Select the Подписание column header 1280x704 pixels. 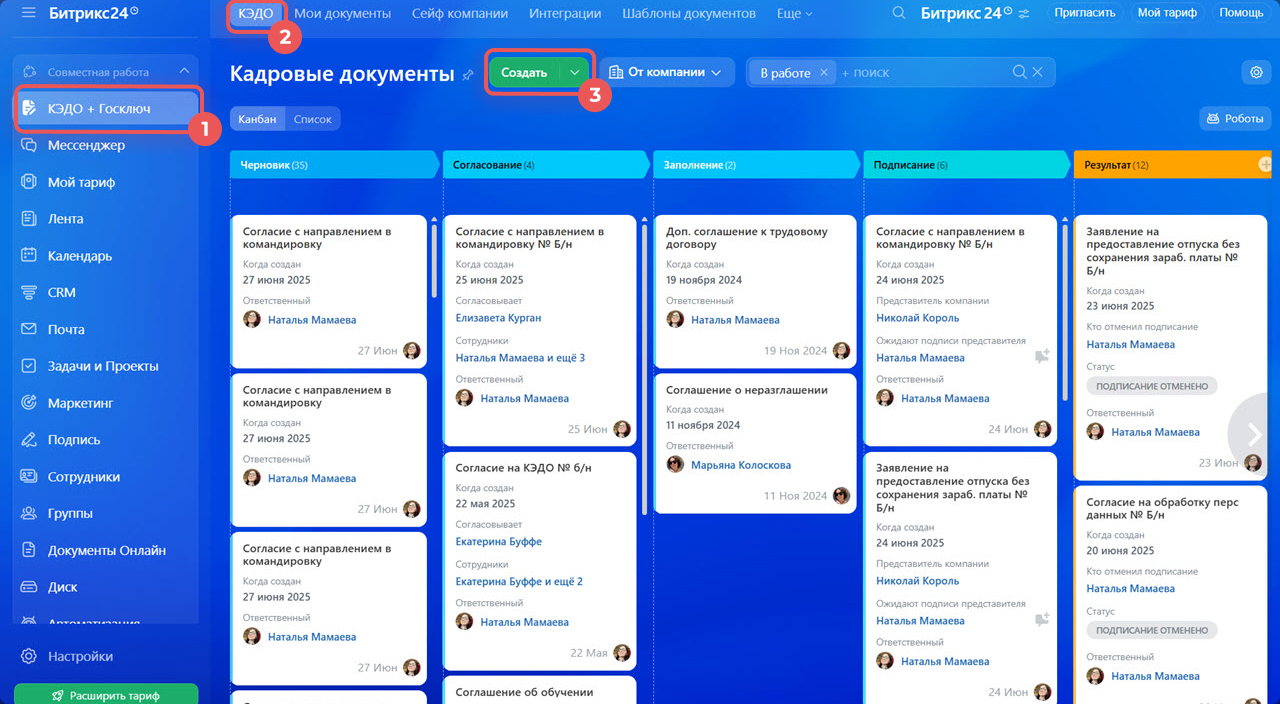967,164
